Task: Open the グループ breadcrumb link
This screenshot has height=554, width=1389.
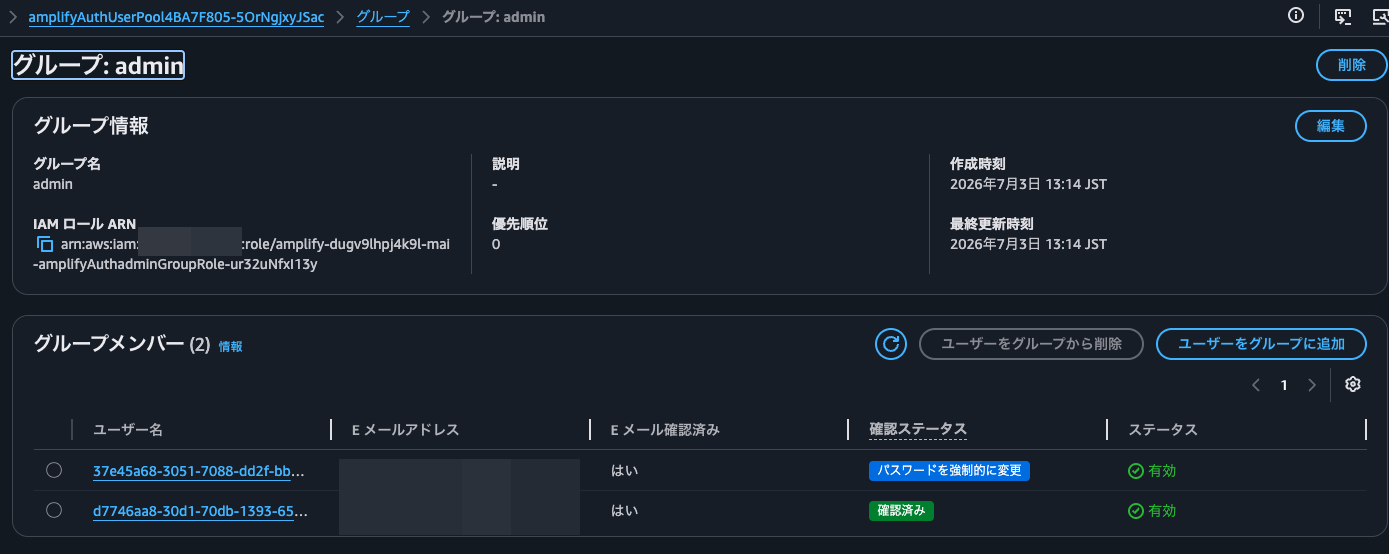Action: (383, 18)
